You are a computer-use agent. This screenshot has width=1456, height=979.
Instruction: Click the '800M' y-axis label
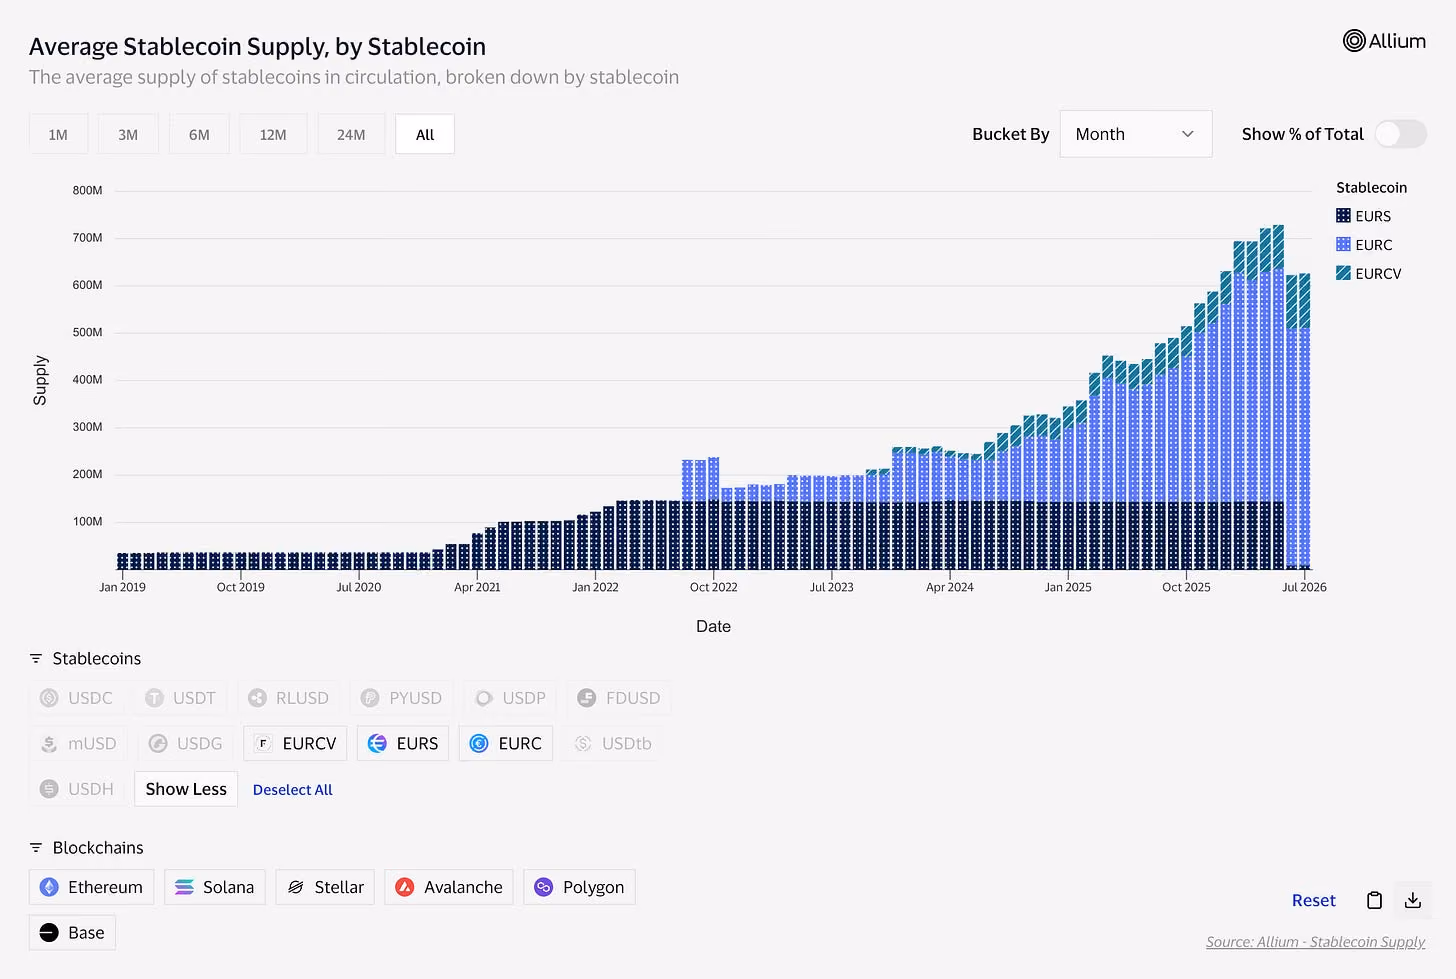pyautogui.click(x=88, y=190)
